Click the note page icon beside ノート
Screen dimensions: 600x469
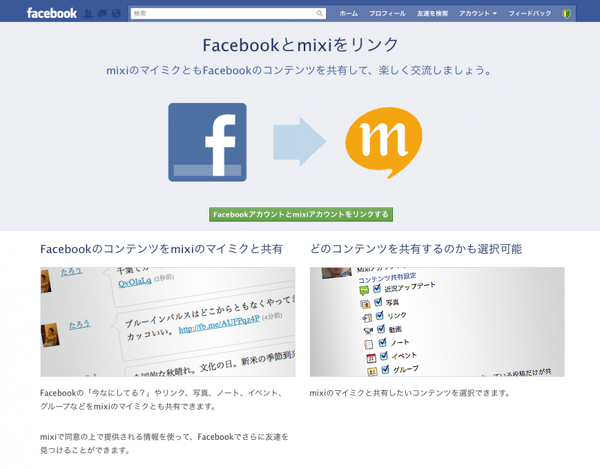369,345
